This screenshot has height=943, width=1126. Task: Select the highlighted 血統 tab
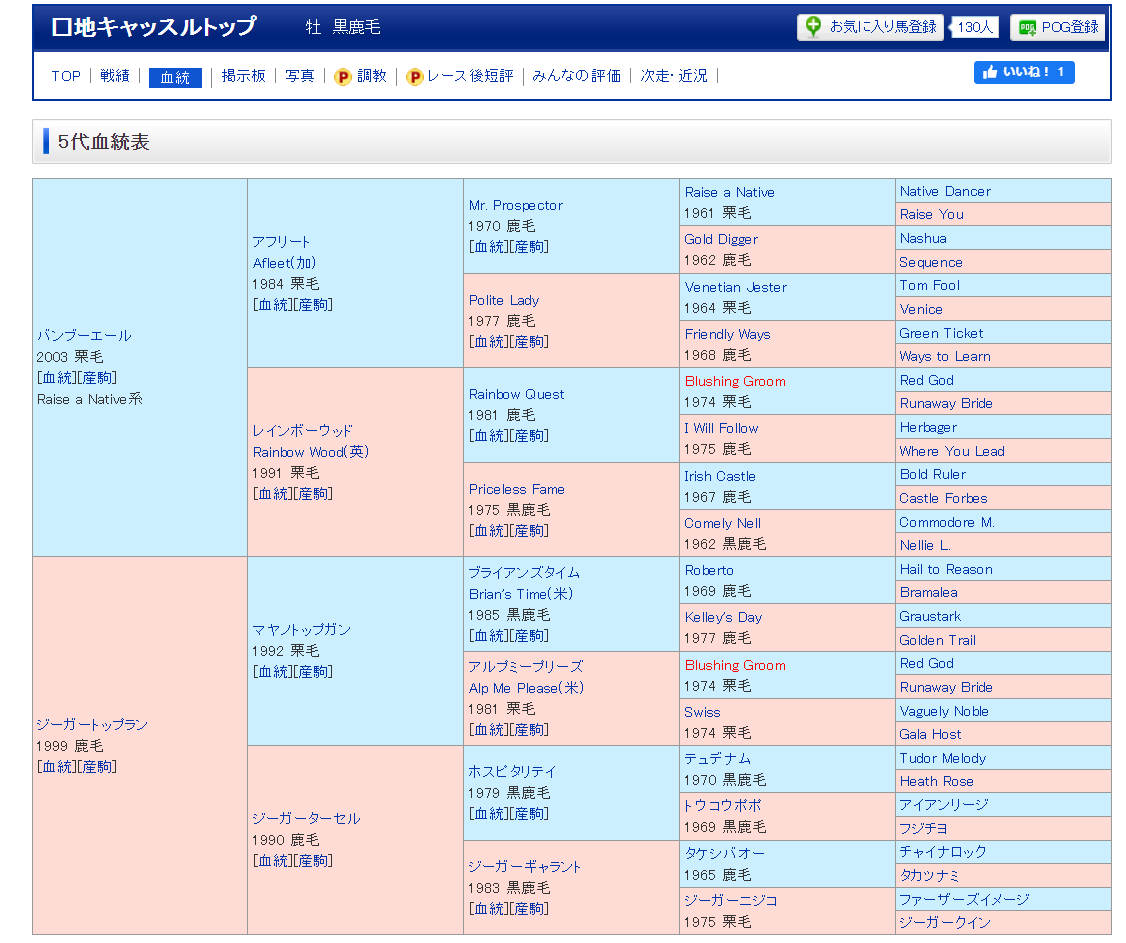(175, 77)
